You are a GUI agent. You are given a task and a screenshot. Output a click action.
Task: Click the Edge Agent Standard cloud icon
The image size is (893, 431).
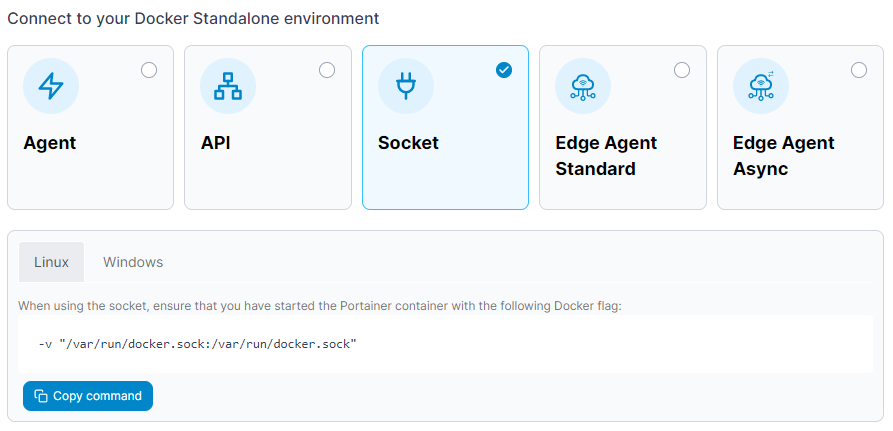(583, 86)
